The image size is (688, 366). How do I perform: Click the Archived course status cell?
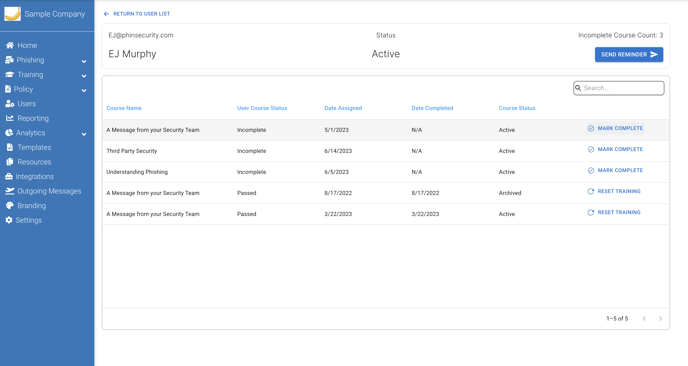[x=510, y=193]
